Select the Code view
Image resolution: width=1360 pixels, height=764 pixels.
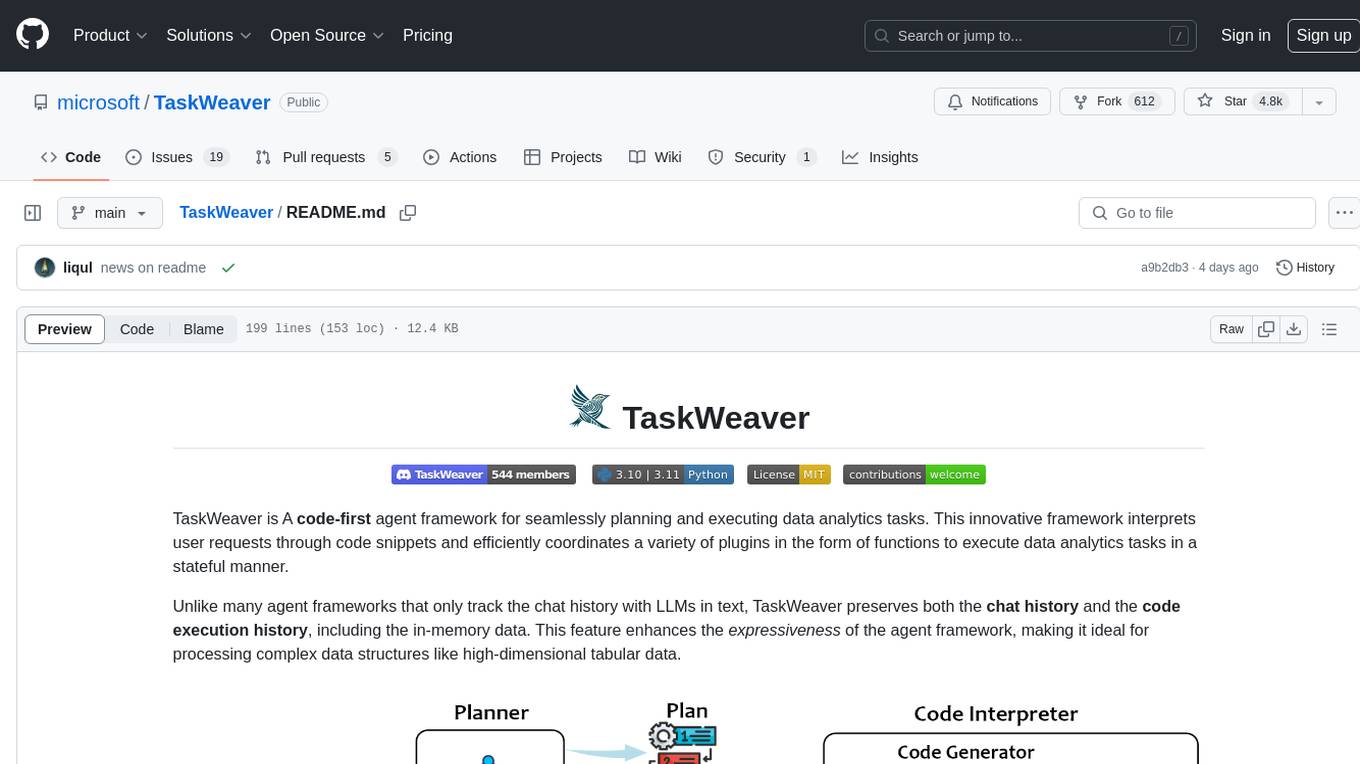[137, 329]
